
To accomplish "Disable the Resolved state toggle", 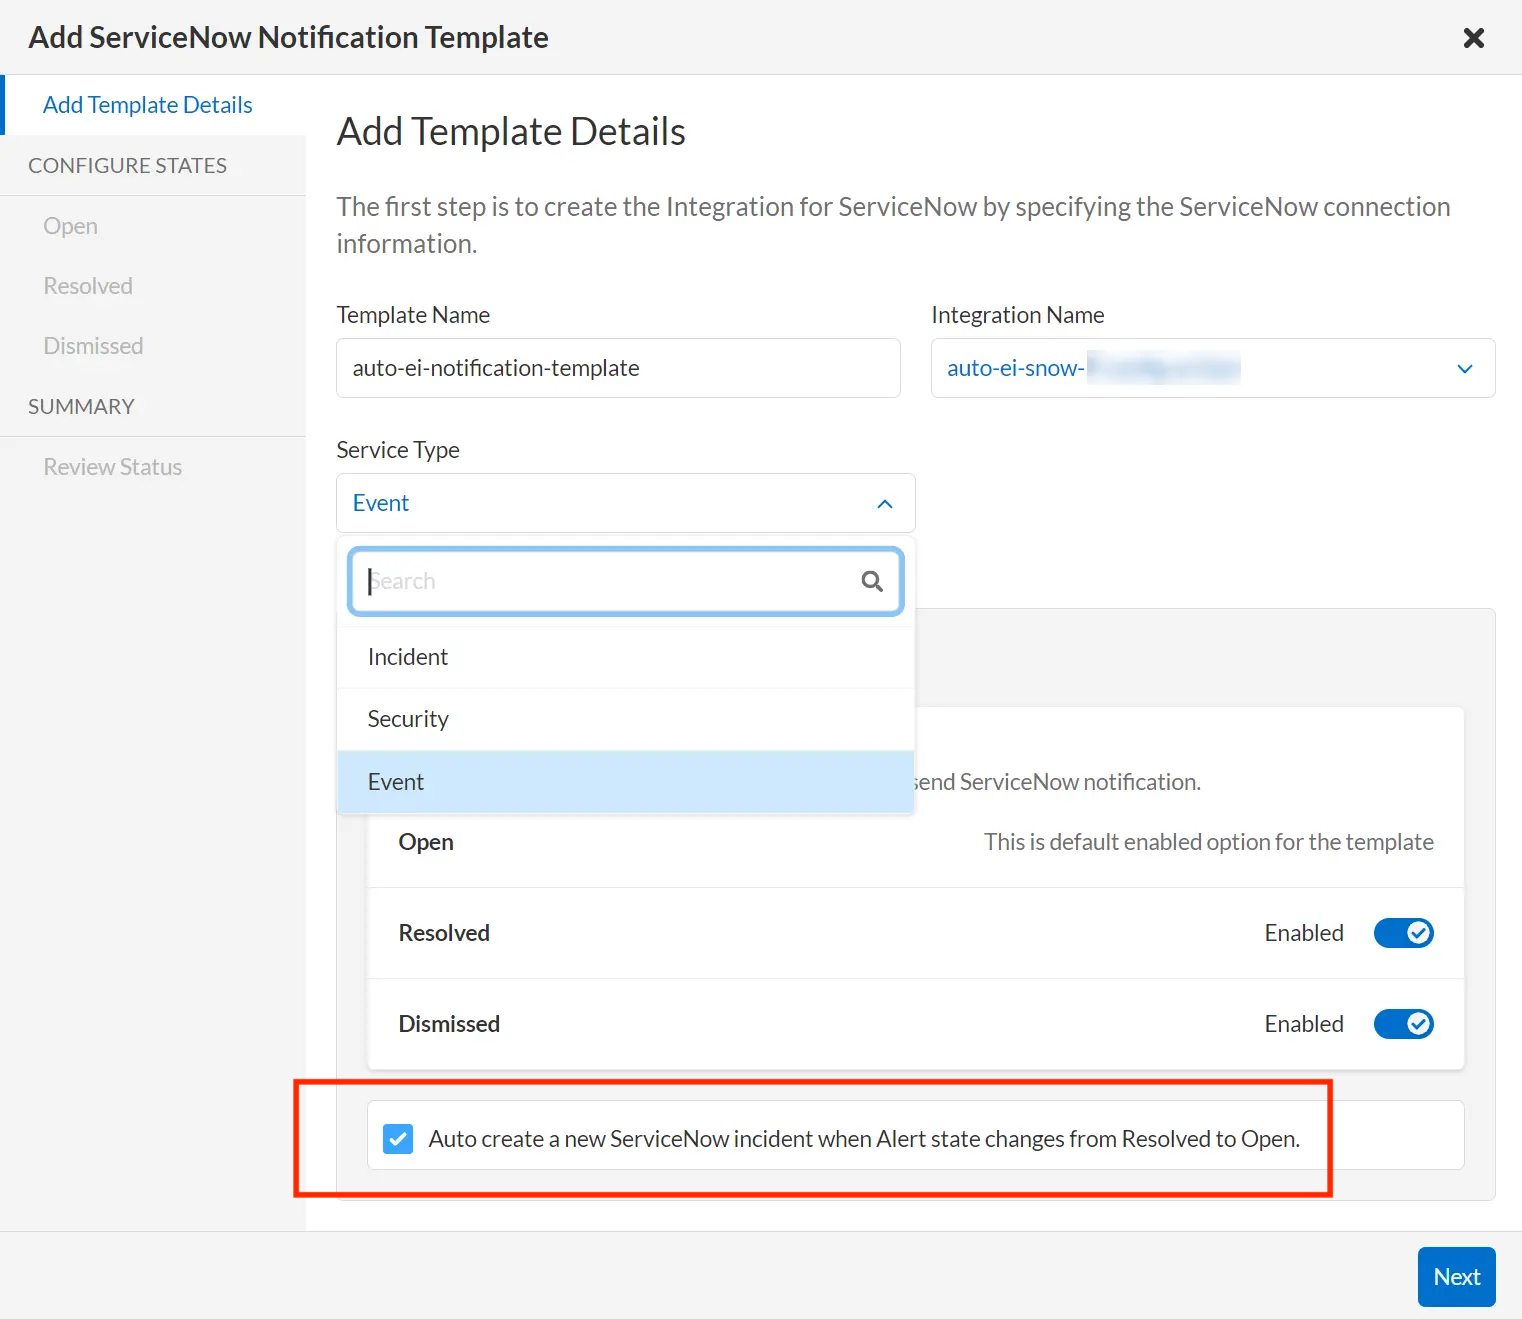I will point(1403,933).
